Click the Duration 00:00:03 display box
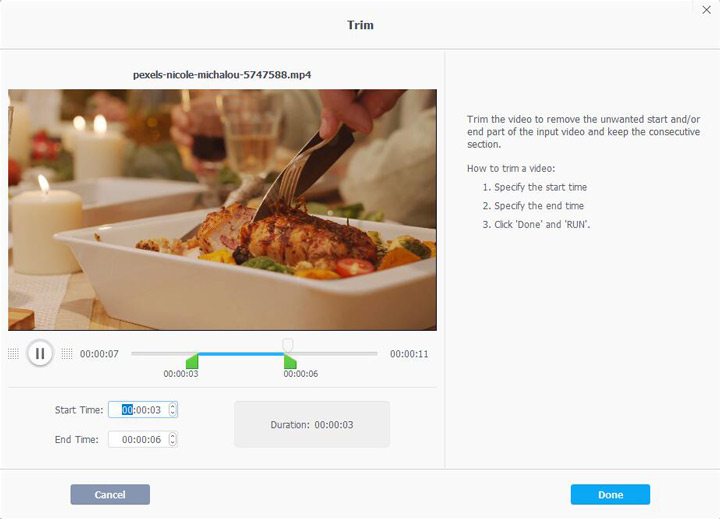Viewport: 720px width, 519px height. [312, 424]
